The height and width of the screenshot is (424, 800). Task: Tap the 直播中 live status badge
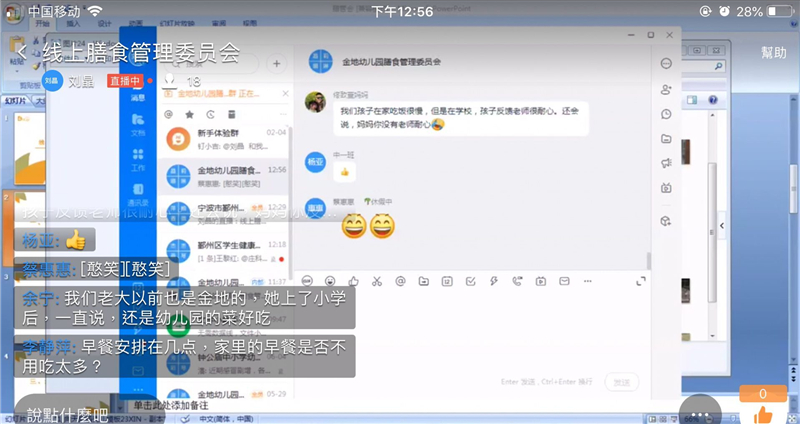point(125,81)
